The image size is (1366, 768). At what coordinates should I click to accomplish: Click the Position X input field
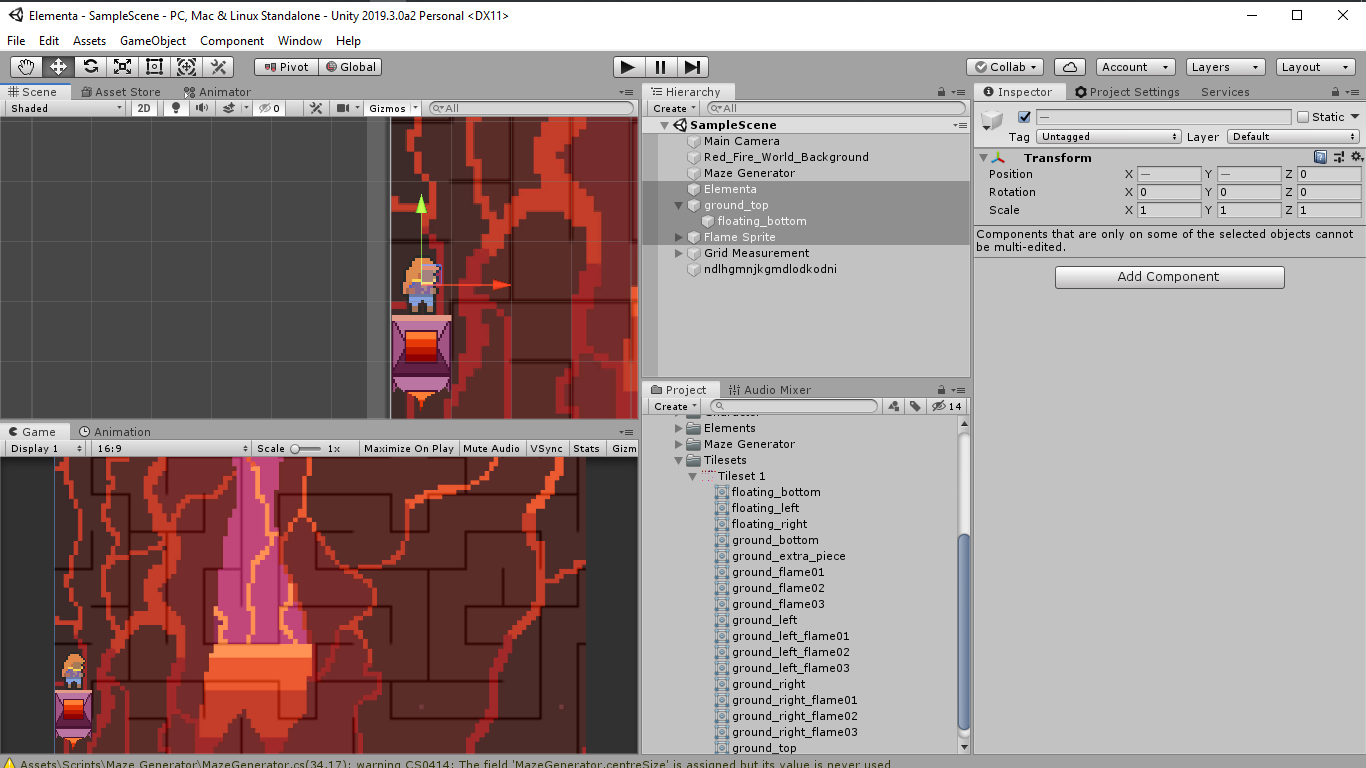pos(1168,174)
